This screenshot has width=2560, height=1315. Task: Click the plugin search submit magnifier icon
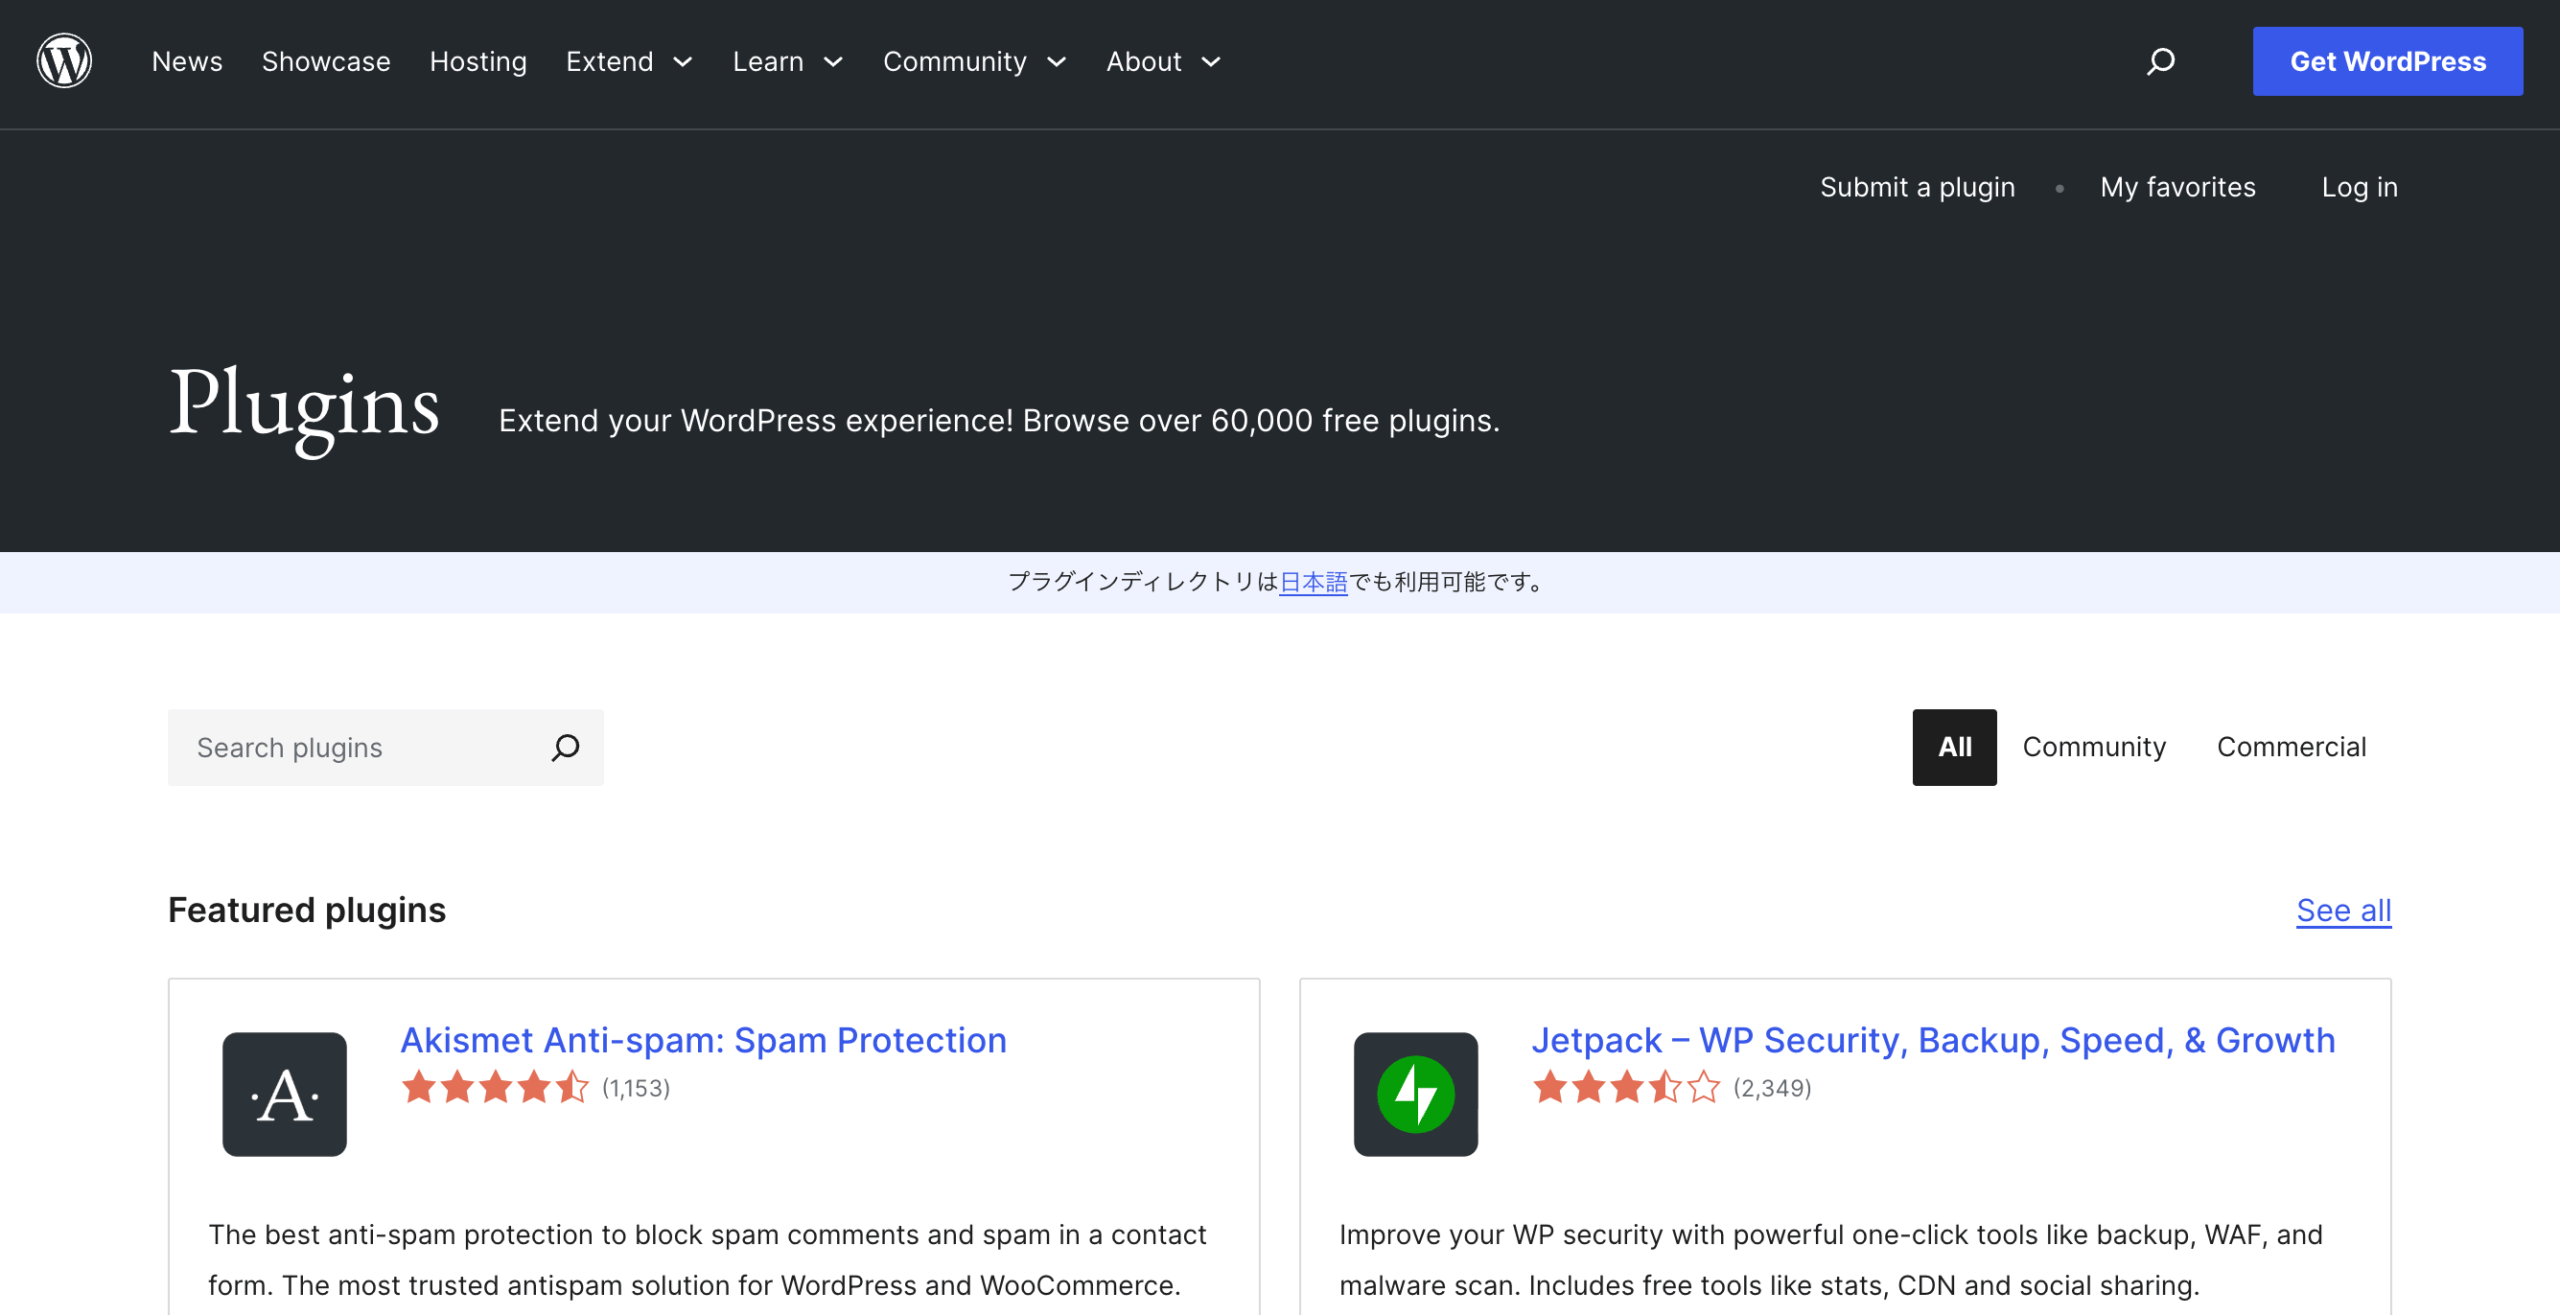(x=565, y=747)
